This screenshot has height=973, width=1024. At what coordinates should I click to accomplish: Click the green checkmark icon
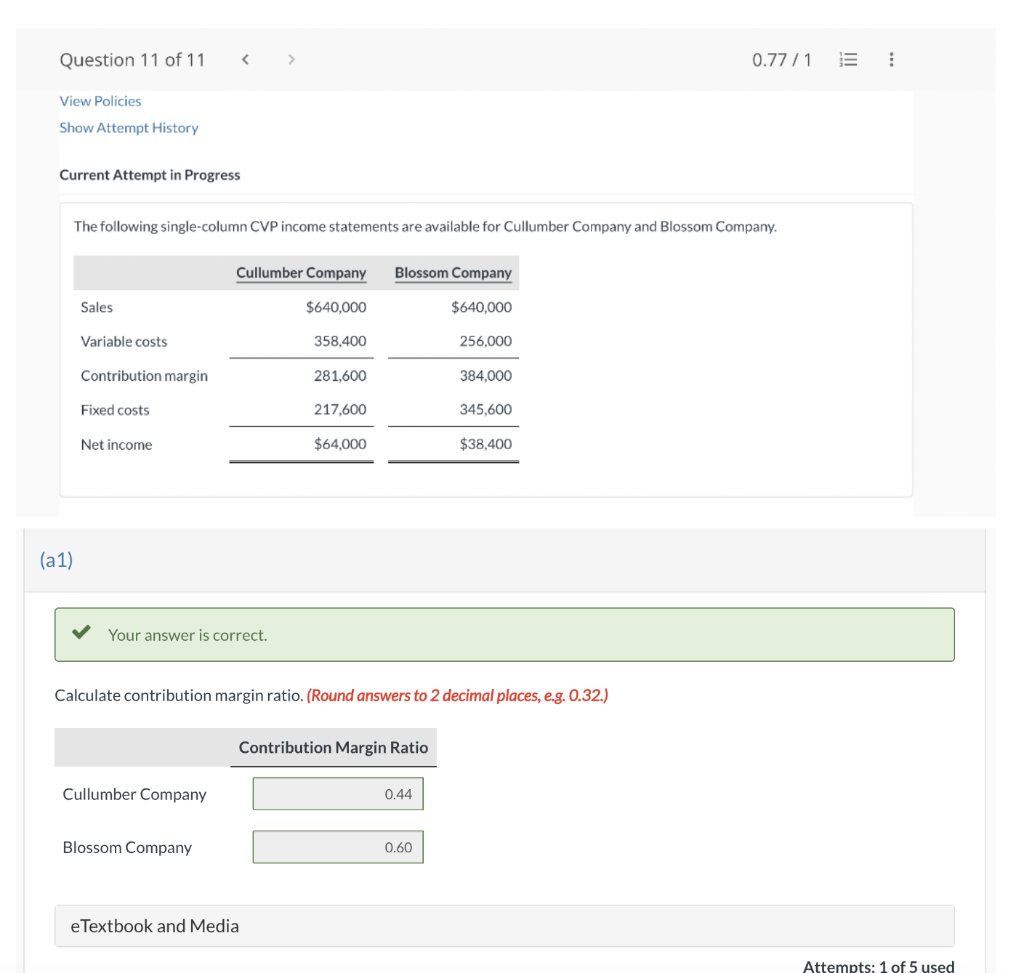click(80, 634)
